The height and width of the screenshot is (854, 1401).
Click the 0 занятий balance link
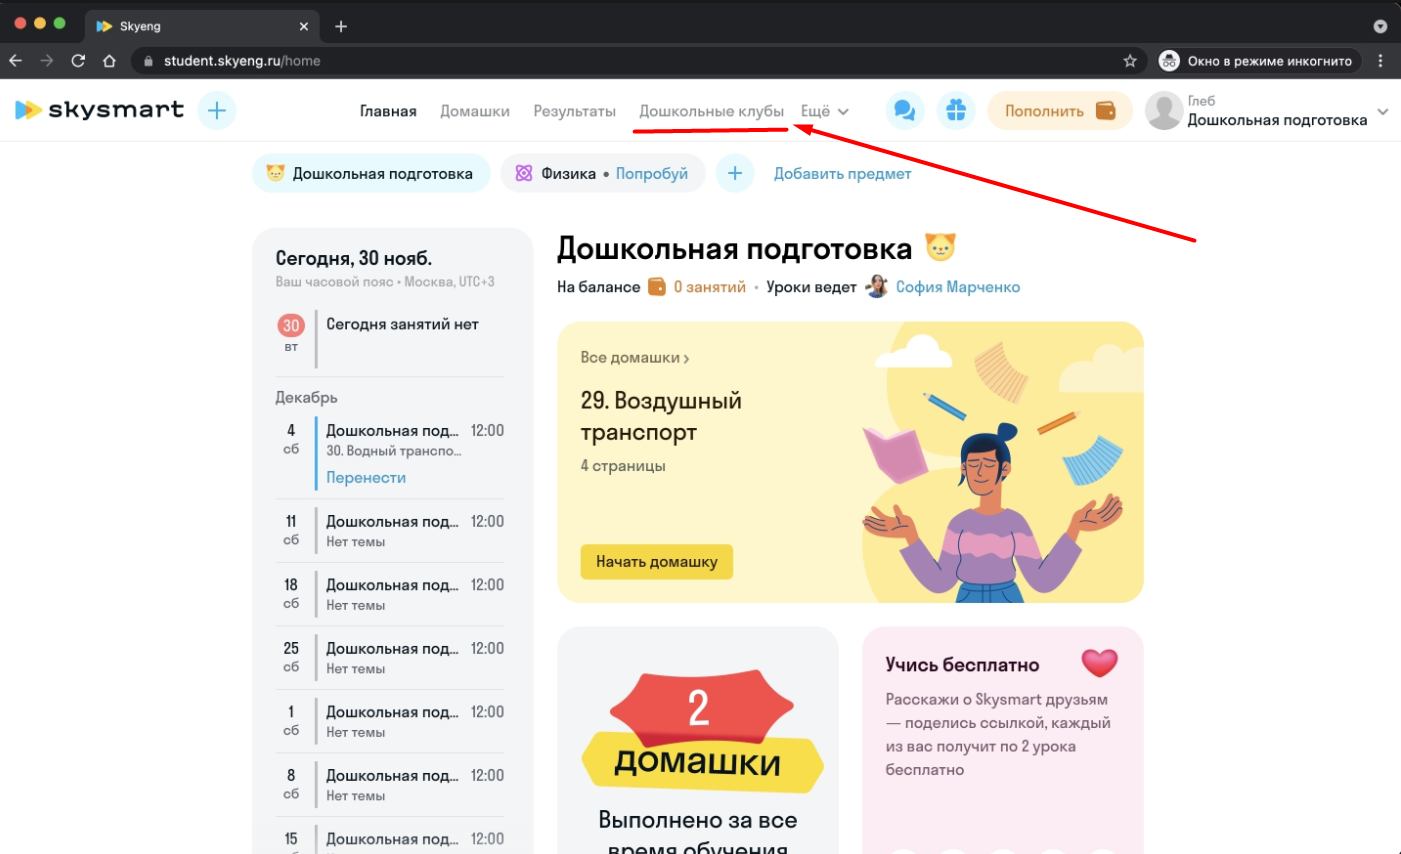click(x=710, y=287)
